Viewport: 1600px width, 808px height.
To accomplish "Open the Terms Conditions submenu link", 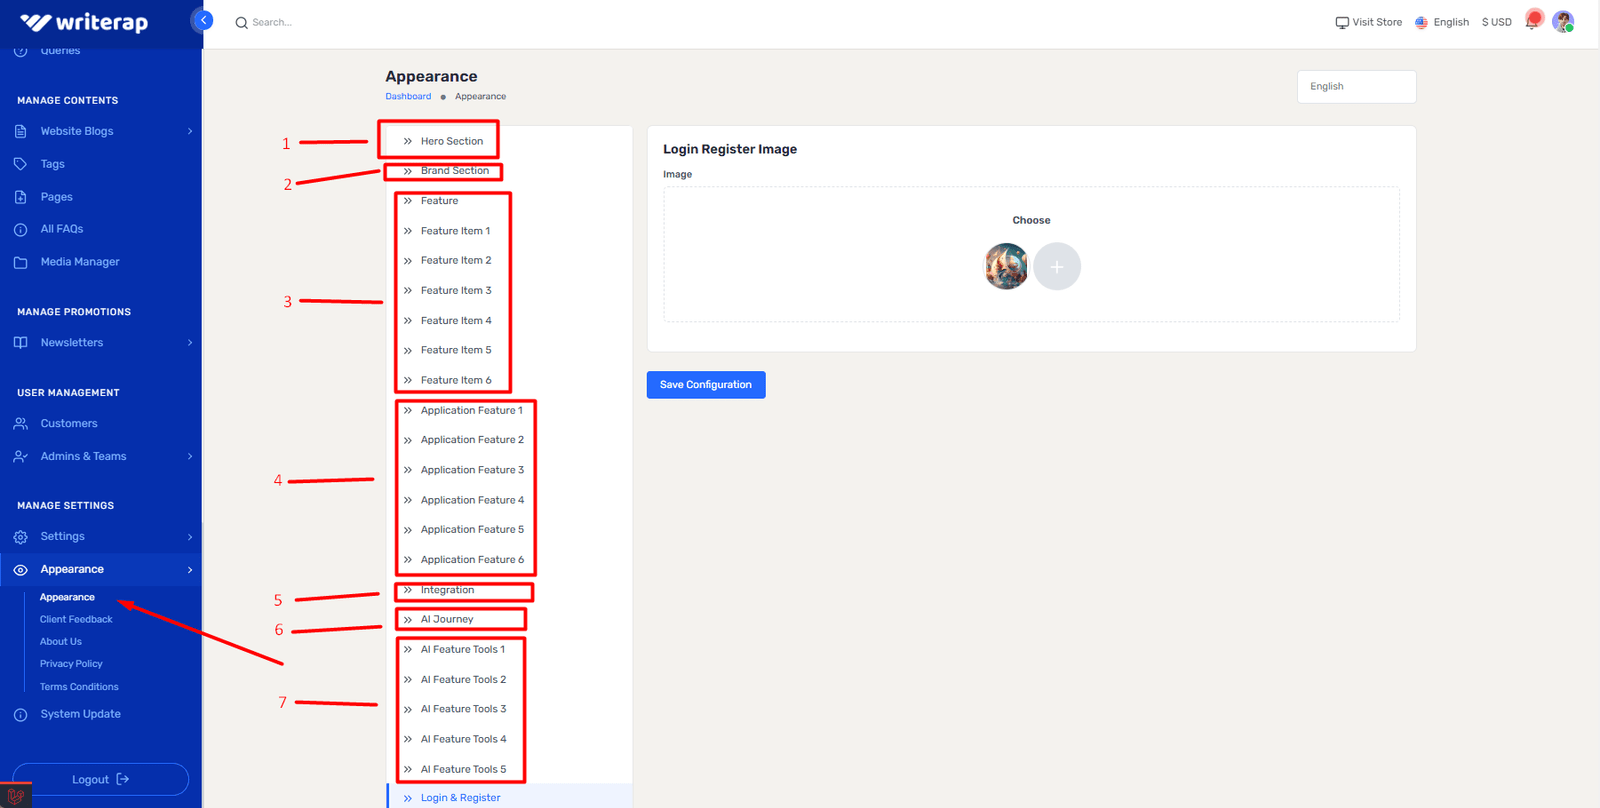I will pos(79,687).
